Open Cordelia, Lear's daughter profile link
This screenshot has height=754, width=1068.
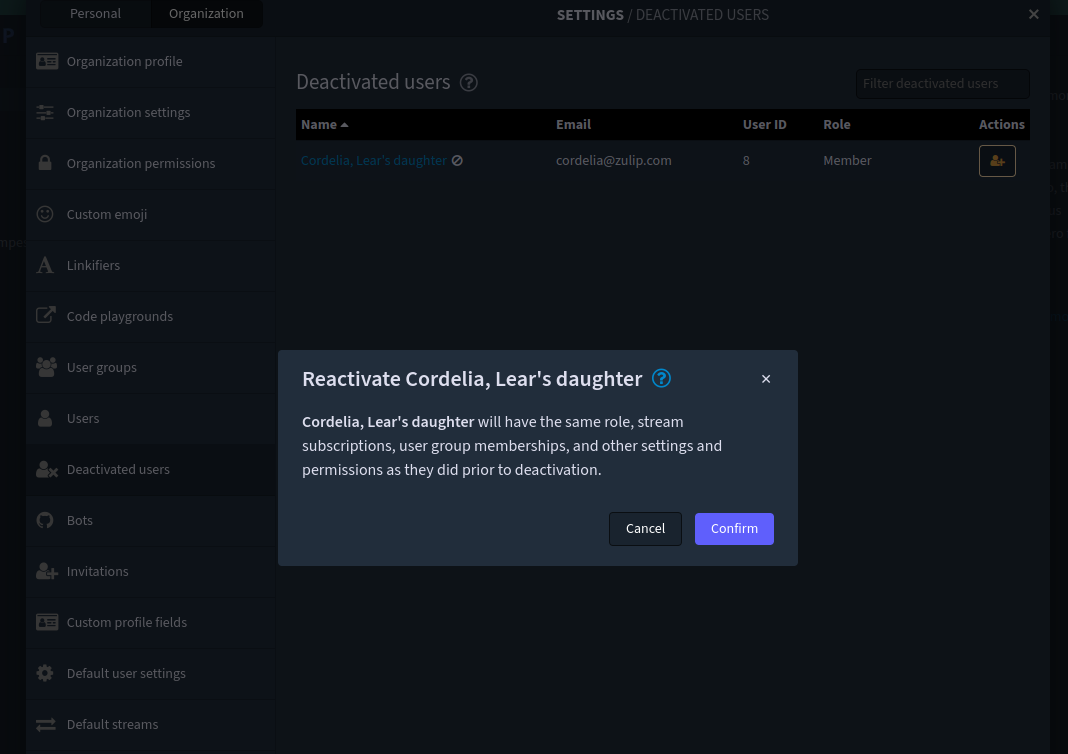pos(372,160)
